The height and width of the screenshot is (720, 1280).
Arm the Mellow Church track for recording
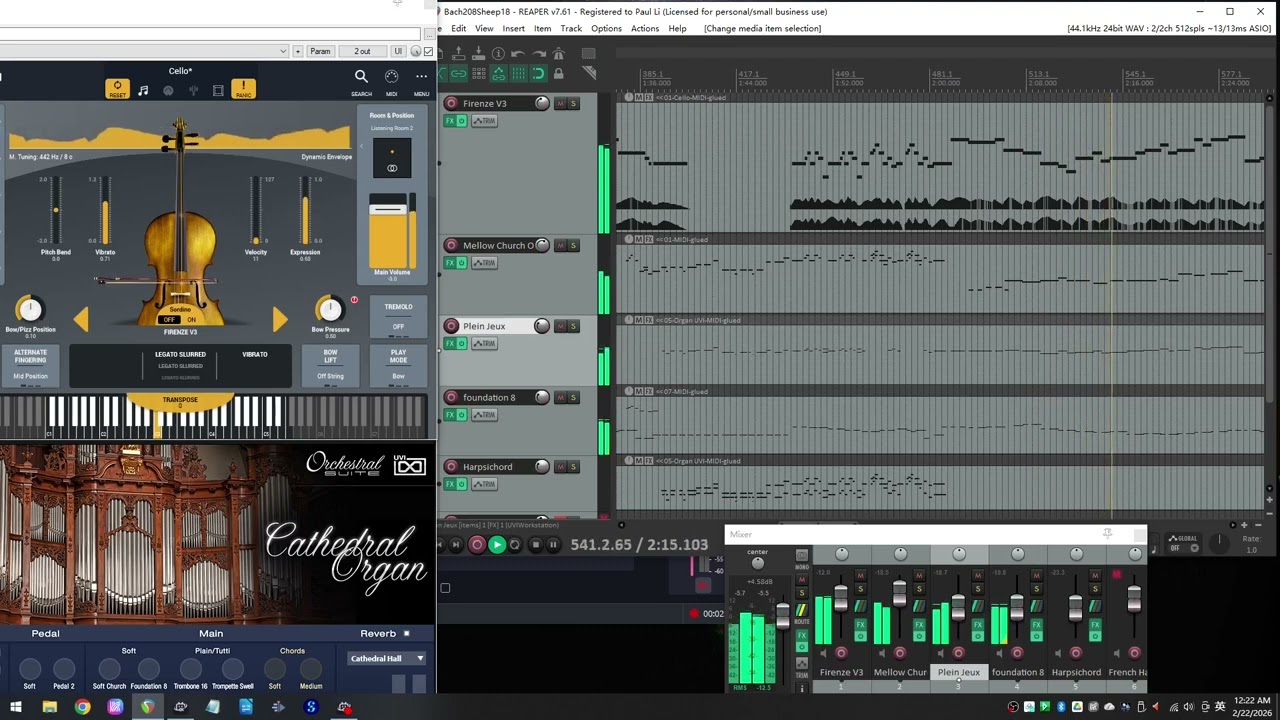pyautogui.click(x=451, y=245)
